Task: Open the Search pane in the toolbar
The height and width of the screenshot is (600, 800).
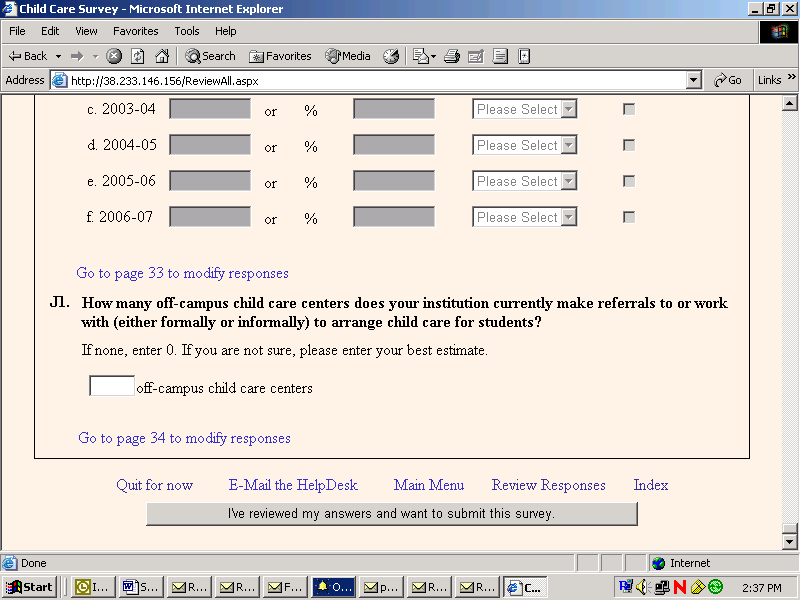Action: (210, 56)
